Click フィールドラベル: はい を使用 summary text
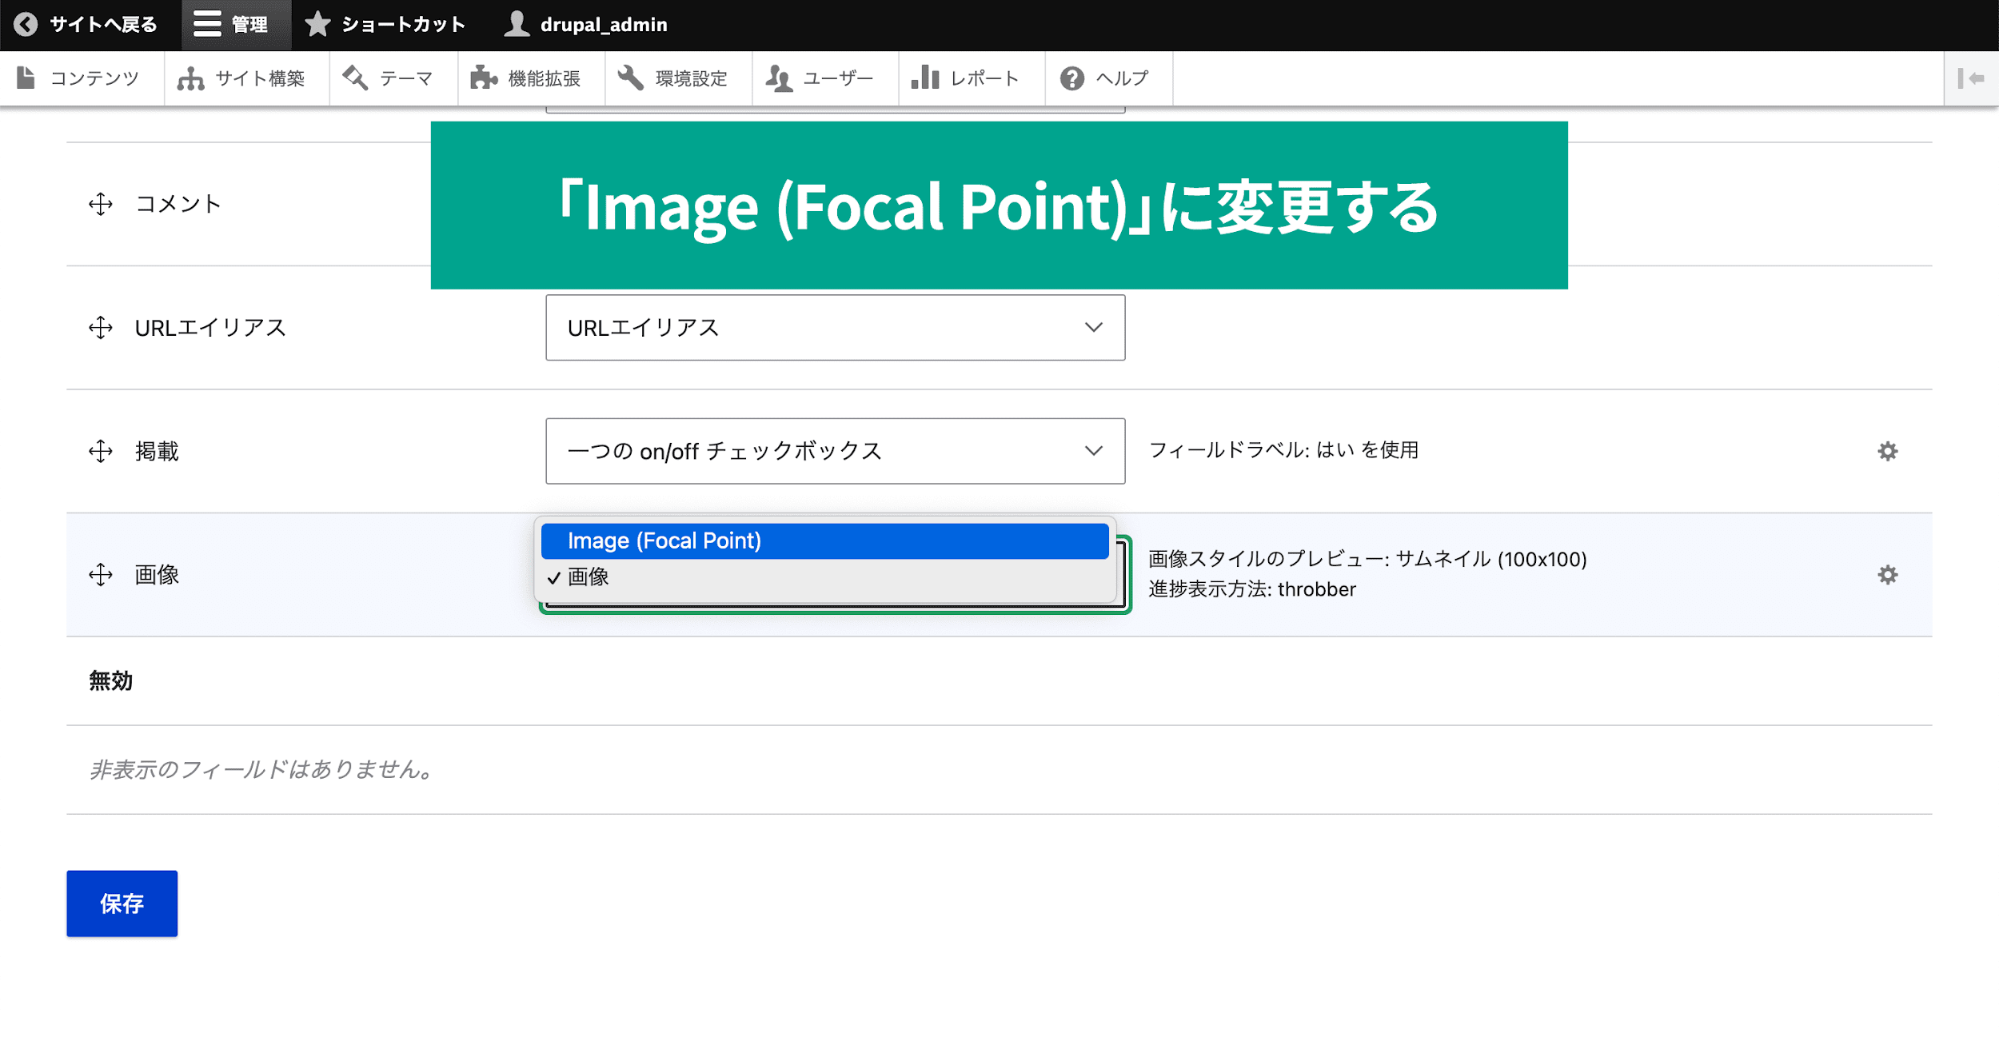Image resolution: width=1999 pixels, height=1042 pixels. pos(1283,450)
